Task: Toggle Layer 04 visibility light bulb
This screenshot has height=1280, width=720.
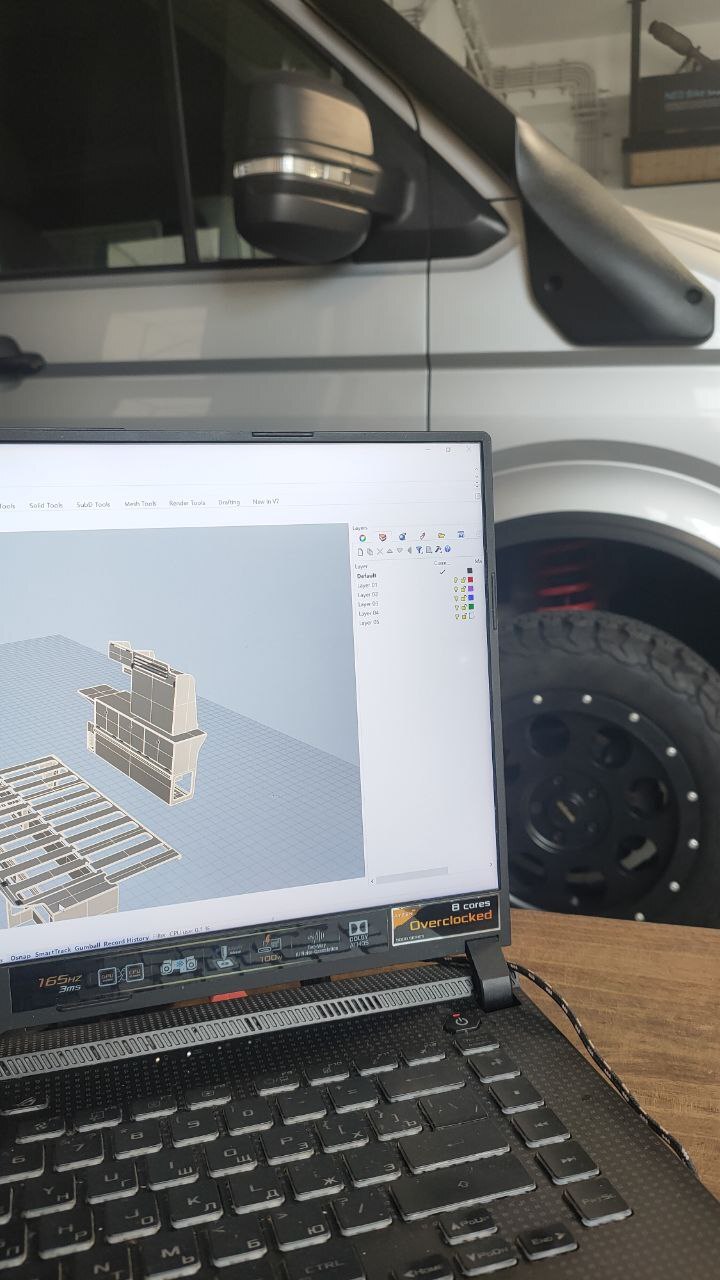Action: [x=456, y=608]
